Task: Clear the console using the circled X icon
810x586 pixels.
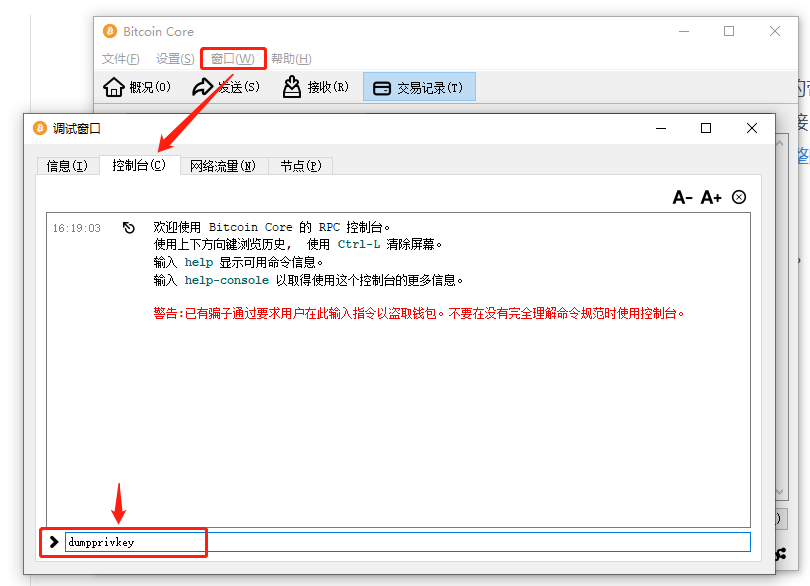Action: 739,197
